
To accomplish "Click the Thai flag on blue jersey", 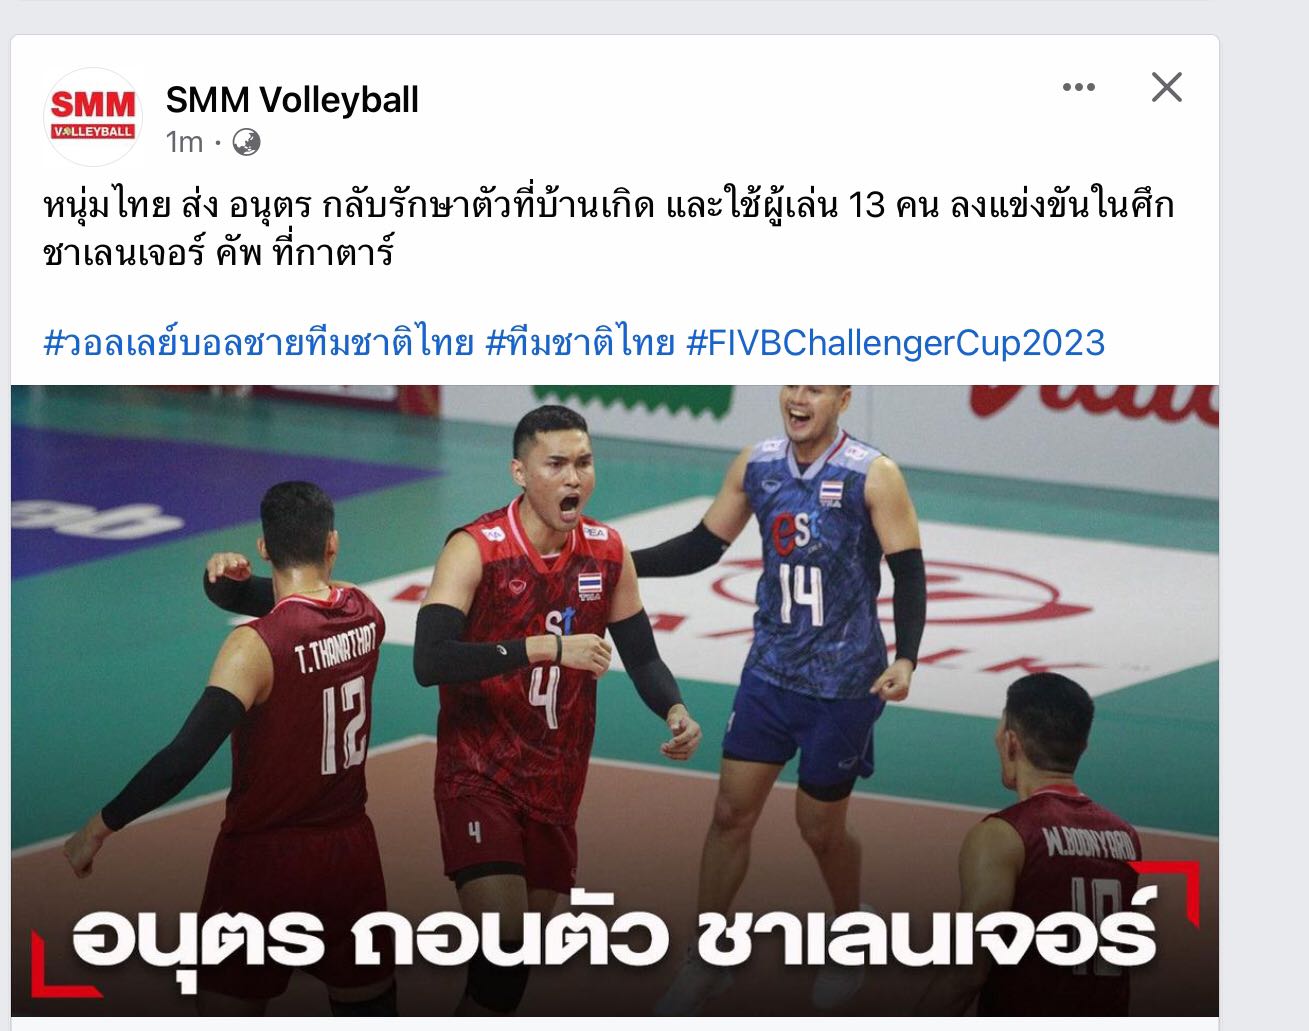I will [x=831, y=492].
